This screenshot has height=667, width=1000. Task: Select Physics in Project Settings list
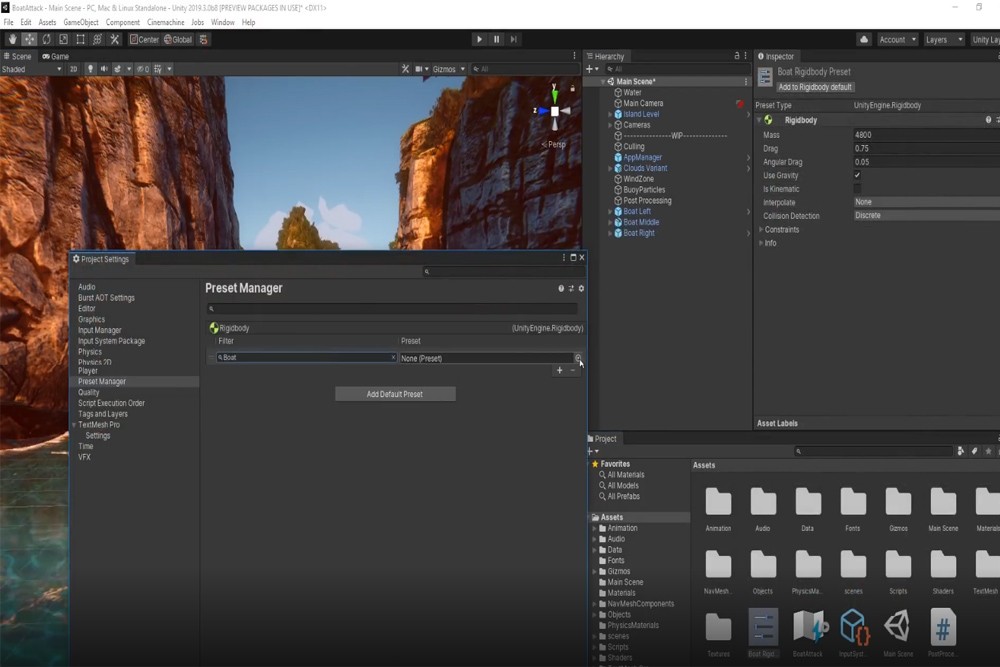90,352
